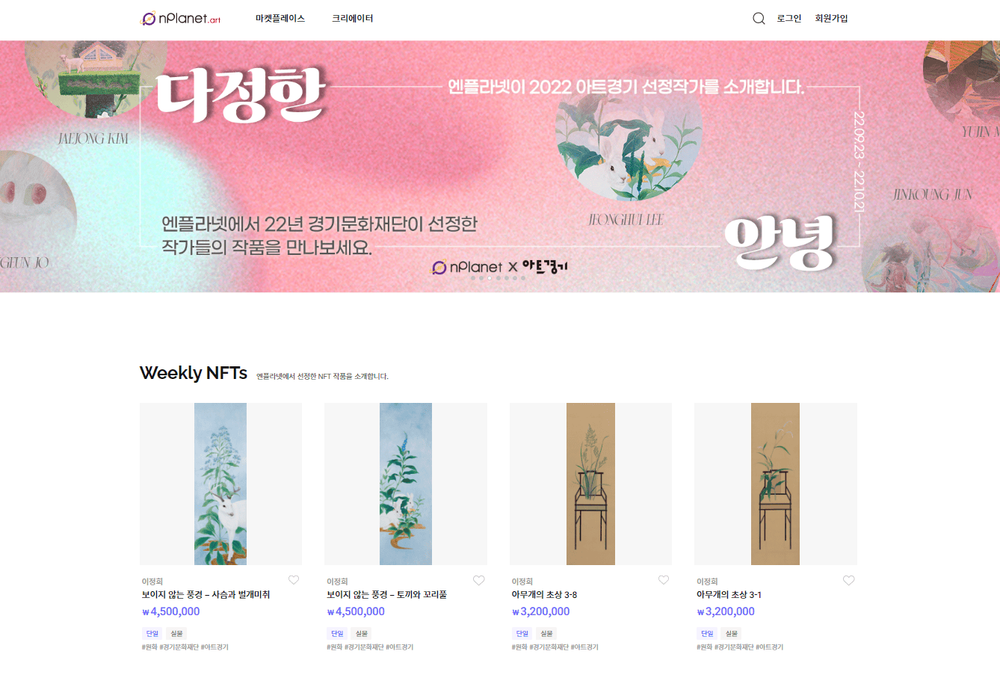Viewport: 1000px width, 681px height.
Task: Open the 아무개의 초상 3-1 title link
Action: pyautogui.click(x=728, y=594)
